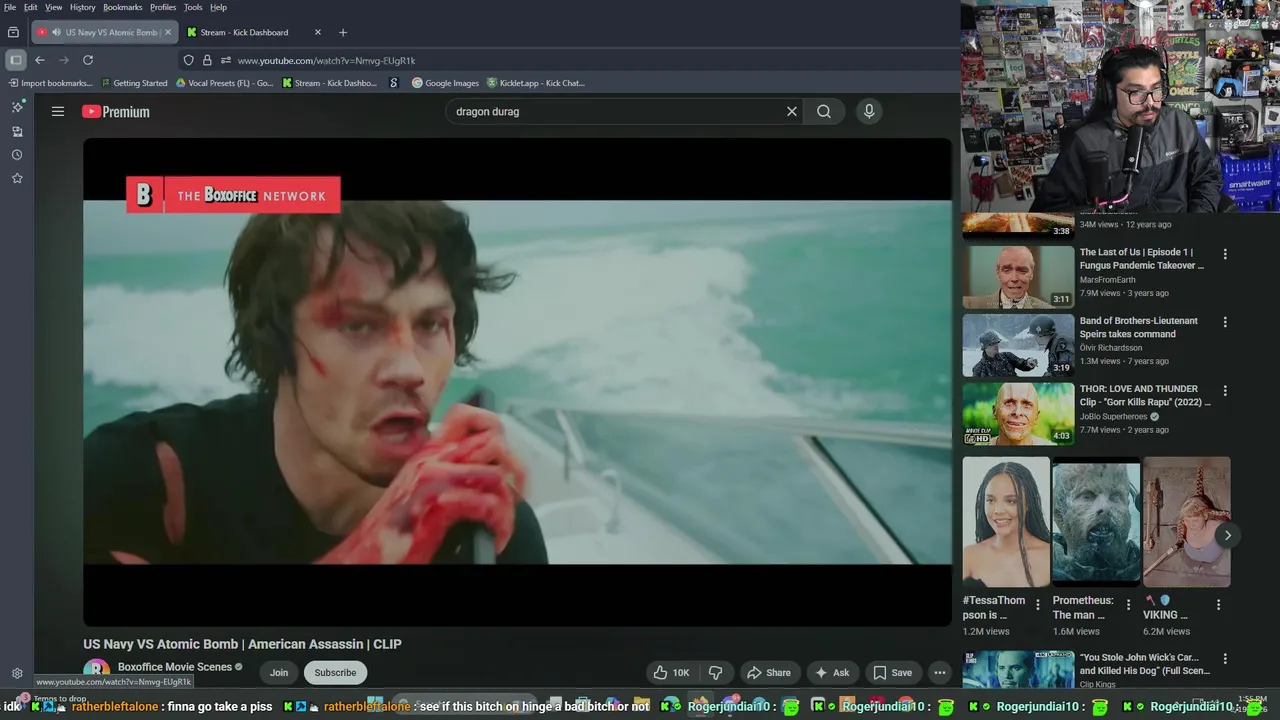
Task: Open options for Band of Brothers video
Action: point(1225,323)
